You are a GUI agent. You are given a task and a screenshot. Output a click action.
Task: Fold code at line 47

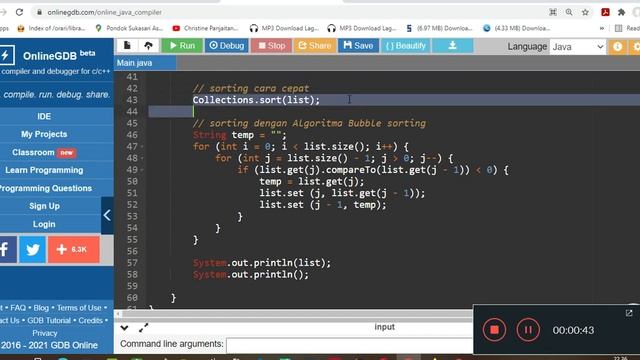pyautogui.click(x=142, y=147)
